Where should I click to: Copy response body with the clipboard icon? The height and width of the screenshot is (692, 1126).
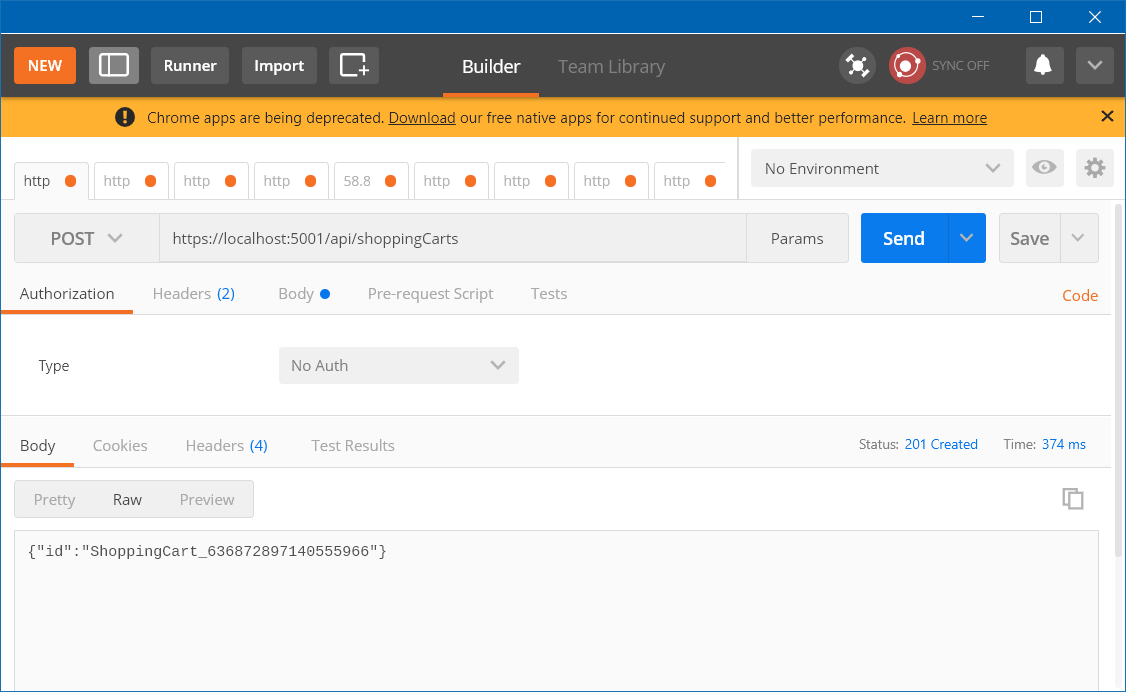coord(1073,498)
